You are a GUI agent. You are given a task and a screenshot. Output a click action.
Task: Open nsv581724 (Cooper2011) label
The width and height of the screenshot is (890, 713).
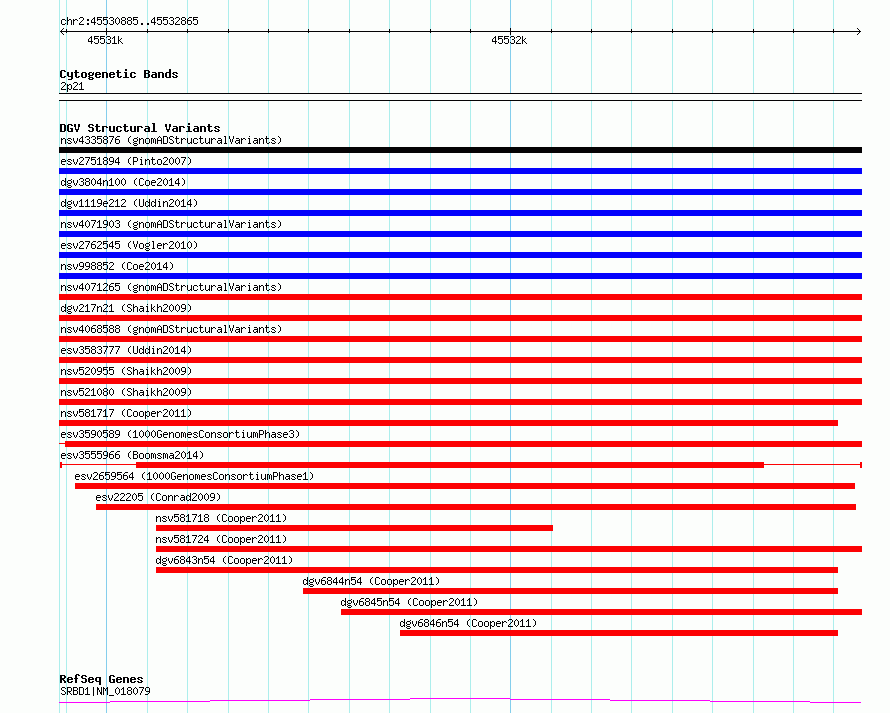point(221,539)
